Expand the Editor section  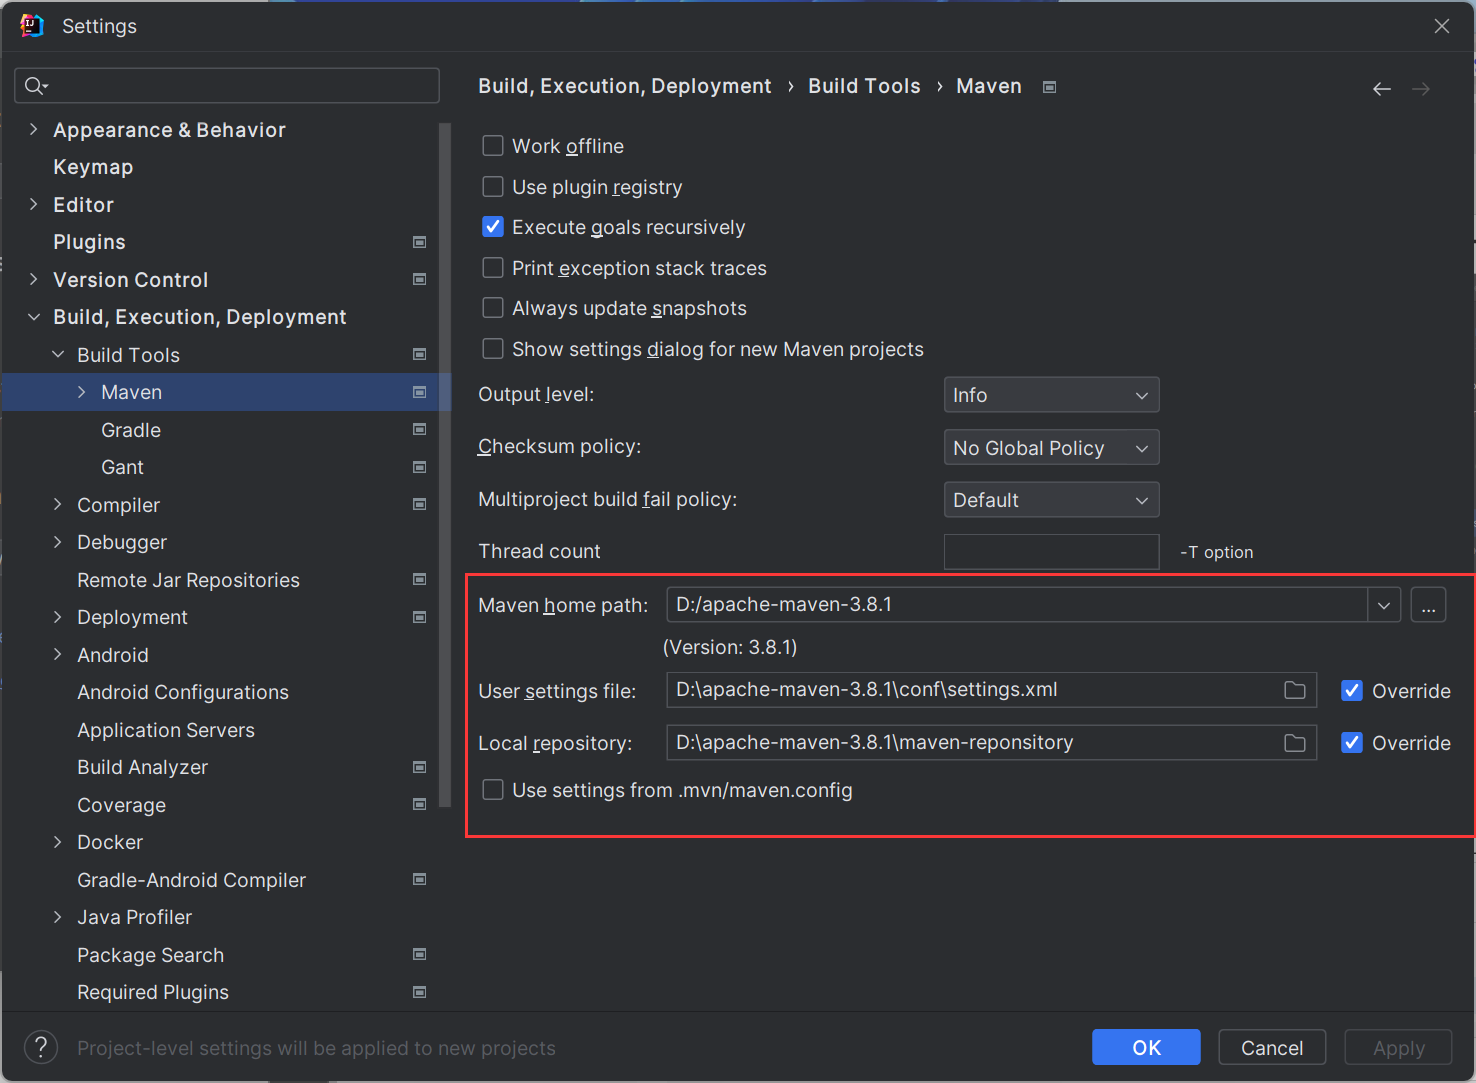(x=34, y=204)
